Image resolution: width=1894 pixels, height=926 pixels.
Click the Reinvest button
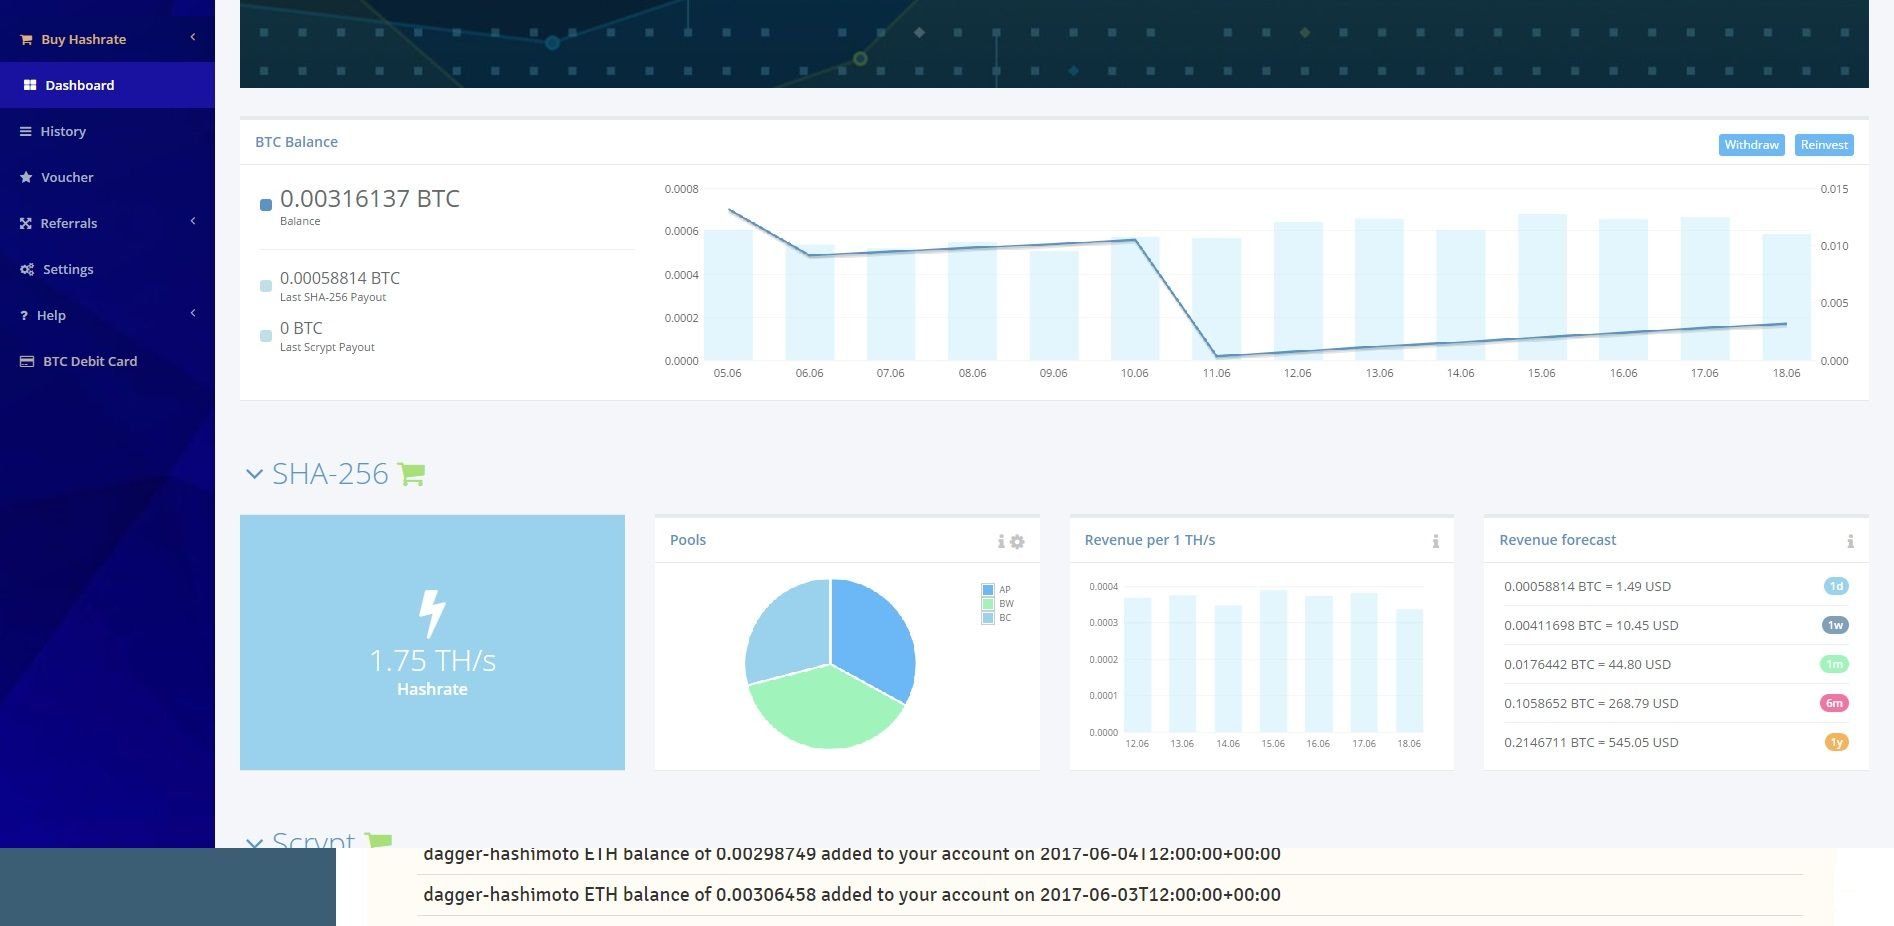click(1824, 145)
